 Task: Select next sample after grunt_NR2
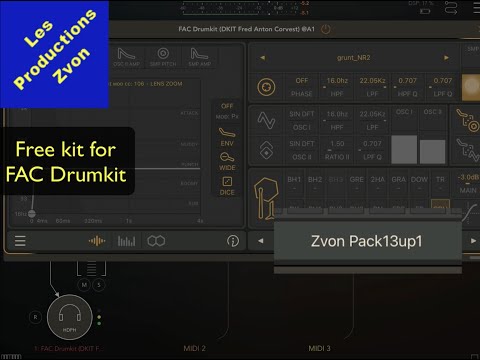446,58
